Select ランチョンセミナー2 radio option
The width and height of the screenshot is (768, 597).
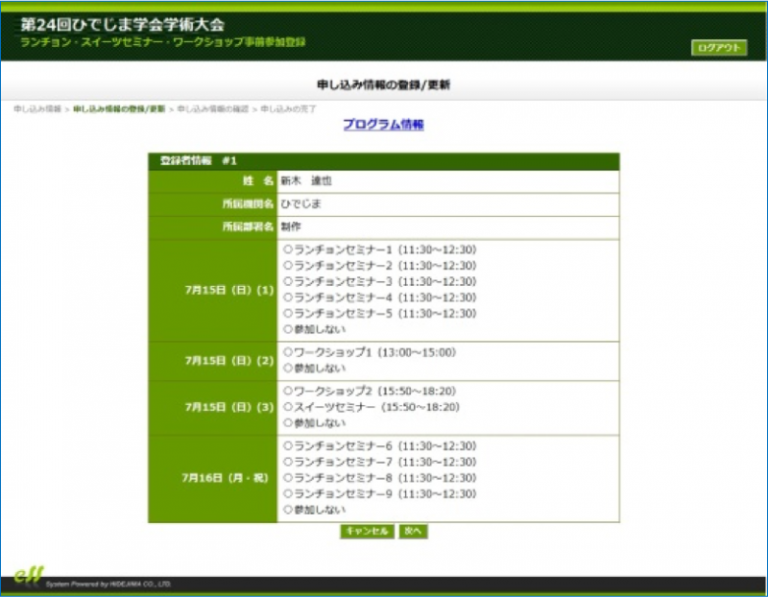288,266
